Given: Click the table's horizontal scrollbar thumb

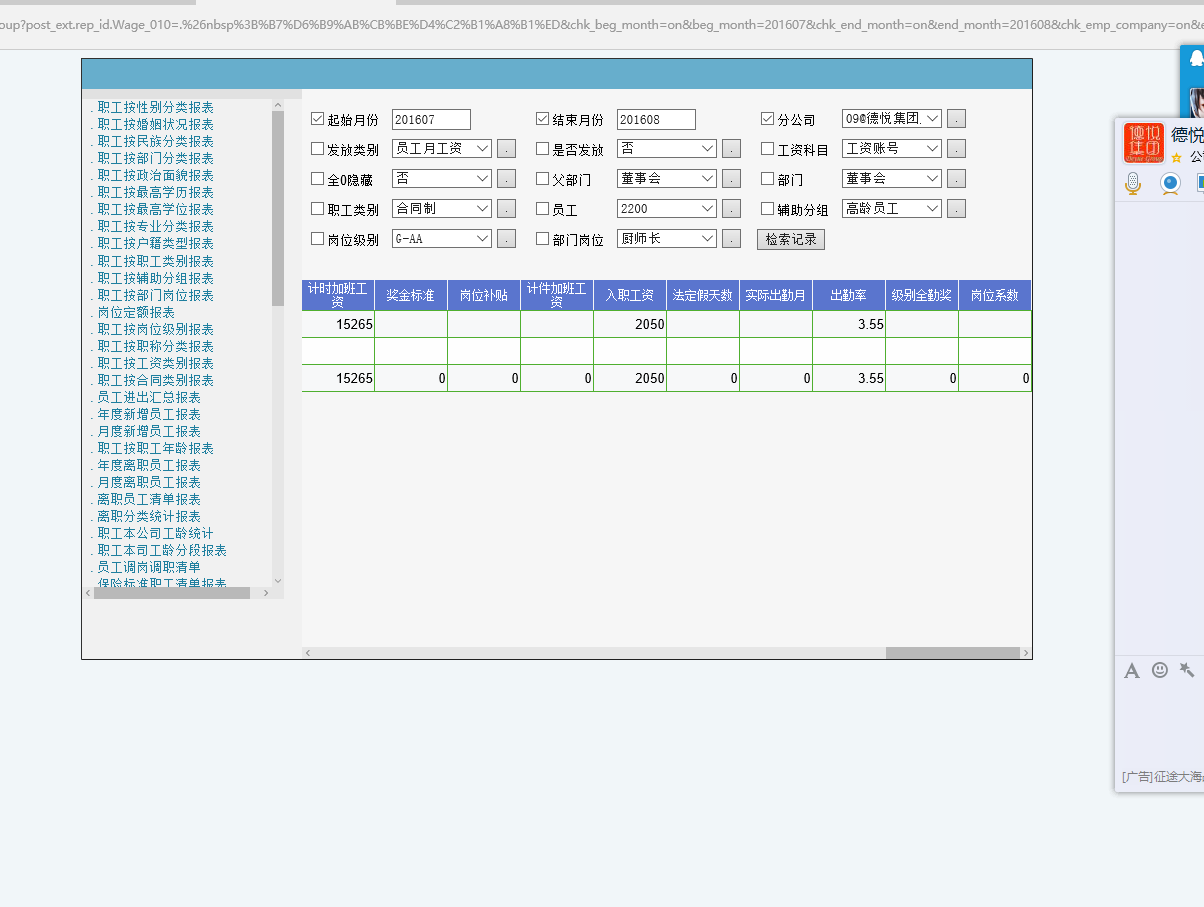Looking at the screenshot, I should point(951,653).
